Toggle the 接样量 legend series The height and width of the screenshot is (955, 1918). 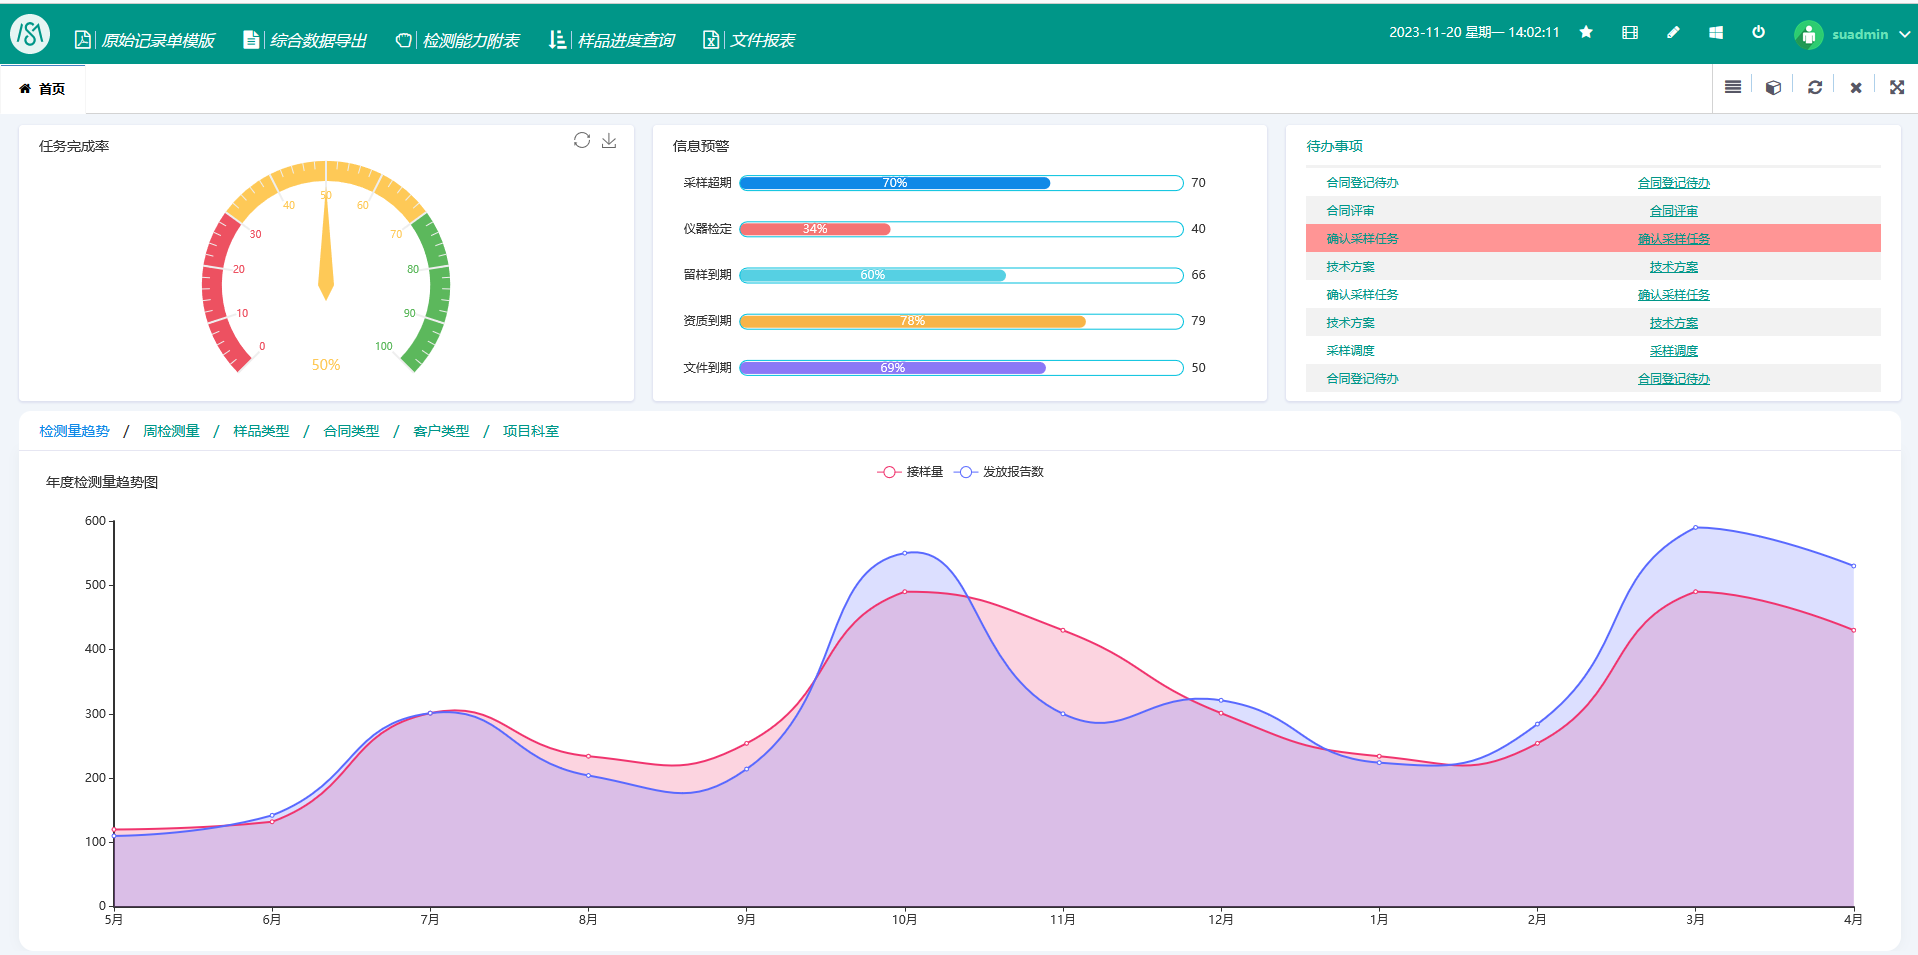(x=910, y=472)
